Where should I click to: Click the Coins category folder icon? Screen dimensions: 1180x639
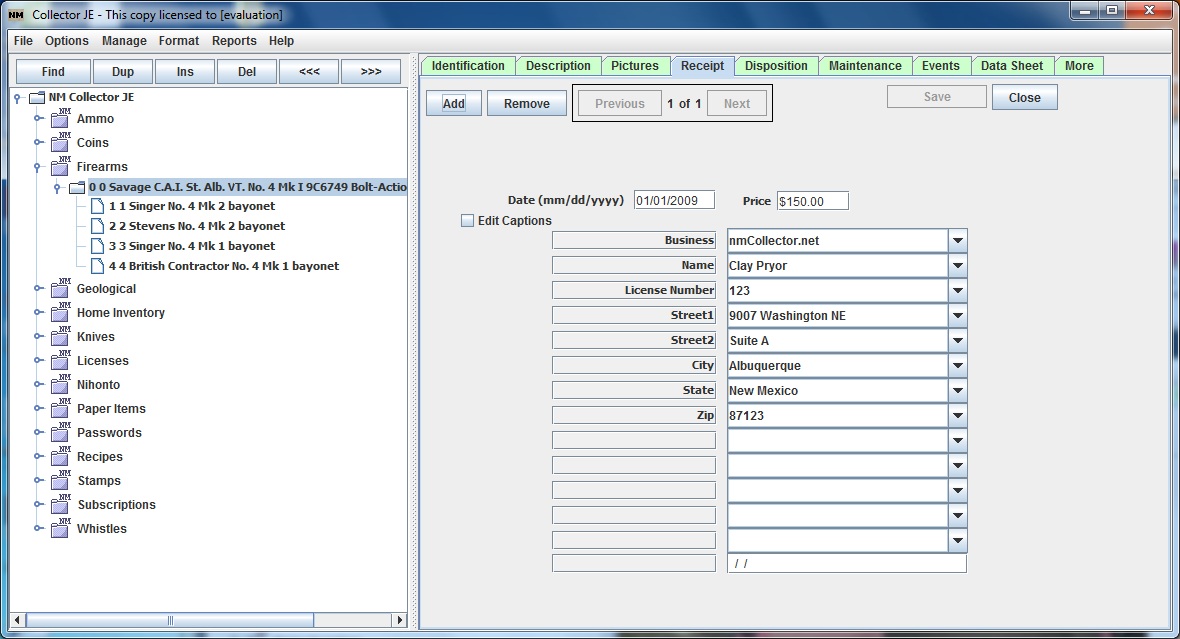(60, 143)
